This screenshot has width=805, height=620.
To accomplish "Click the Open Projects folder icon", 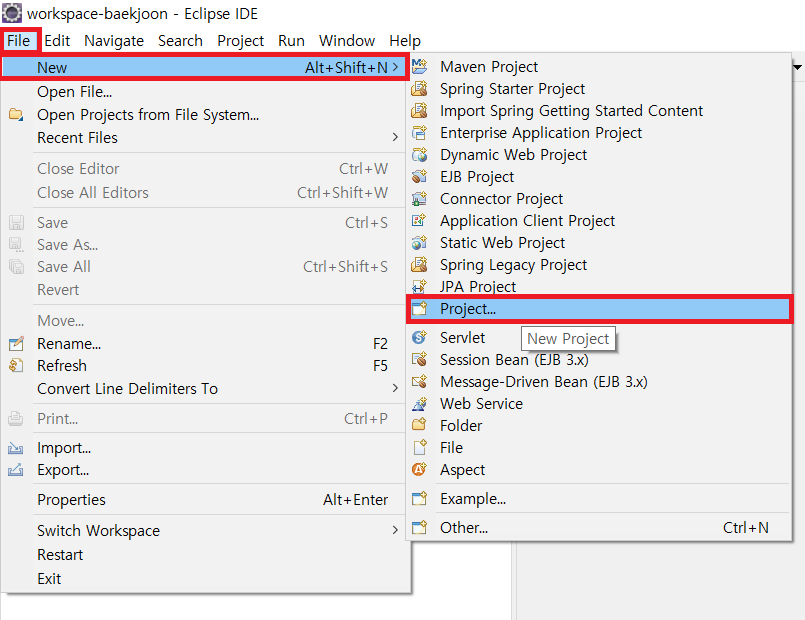I will point(16,114).
